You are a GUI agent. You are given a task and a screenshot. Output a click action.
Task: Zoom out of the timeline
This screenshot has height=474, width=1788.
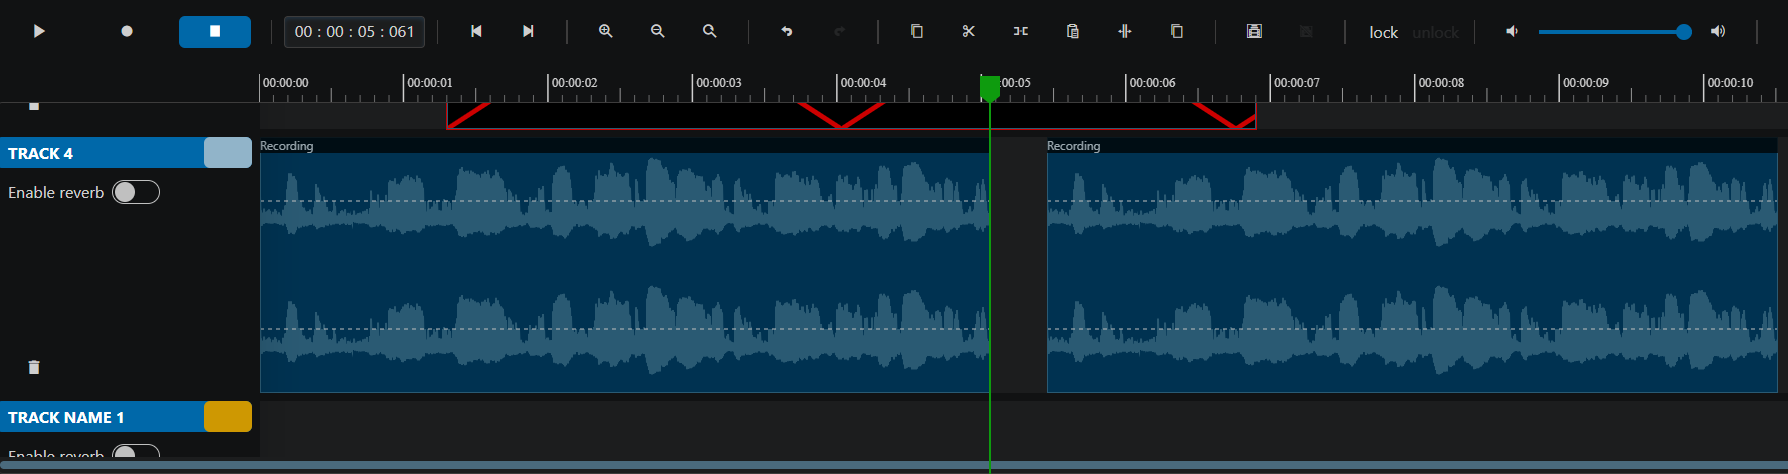(x=658, y=31)
